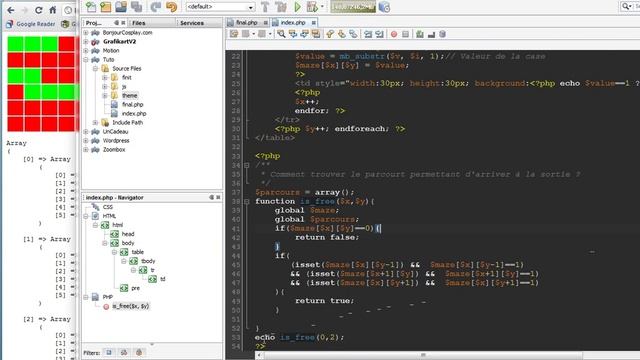Image resolution: width=640 pixels, height=360 pixels.
Task: Click the code fold marker at line 38
Action: point(247,201)
